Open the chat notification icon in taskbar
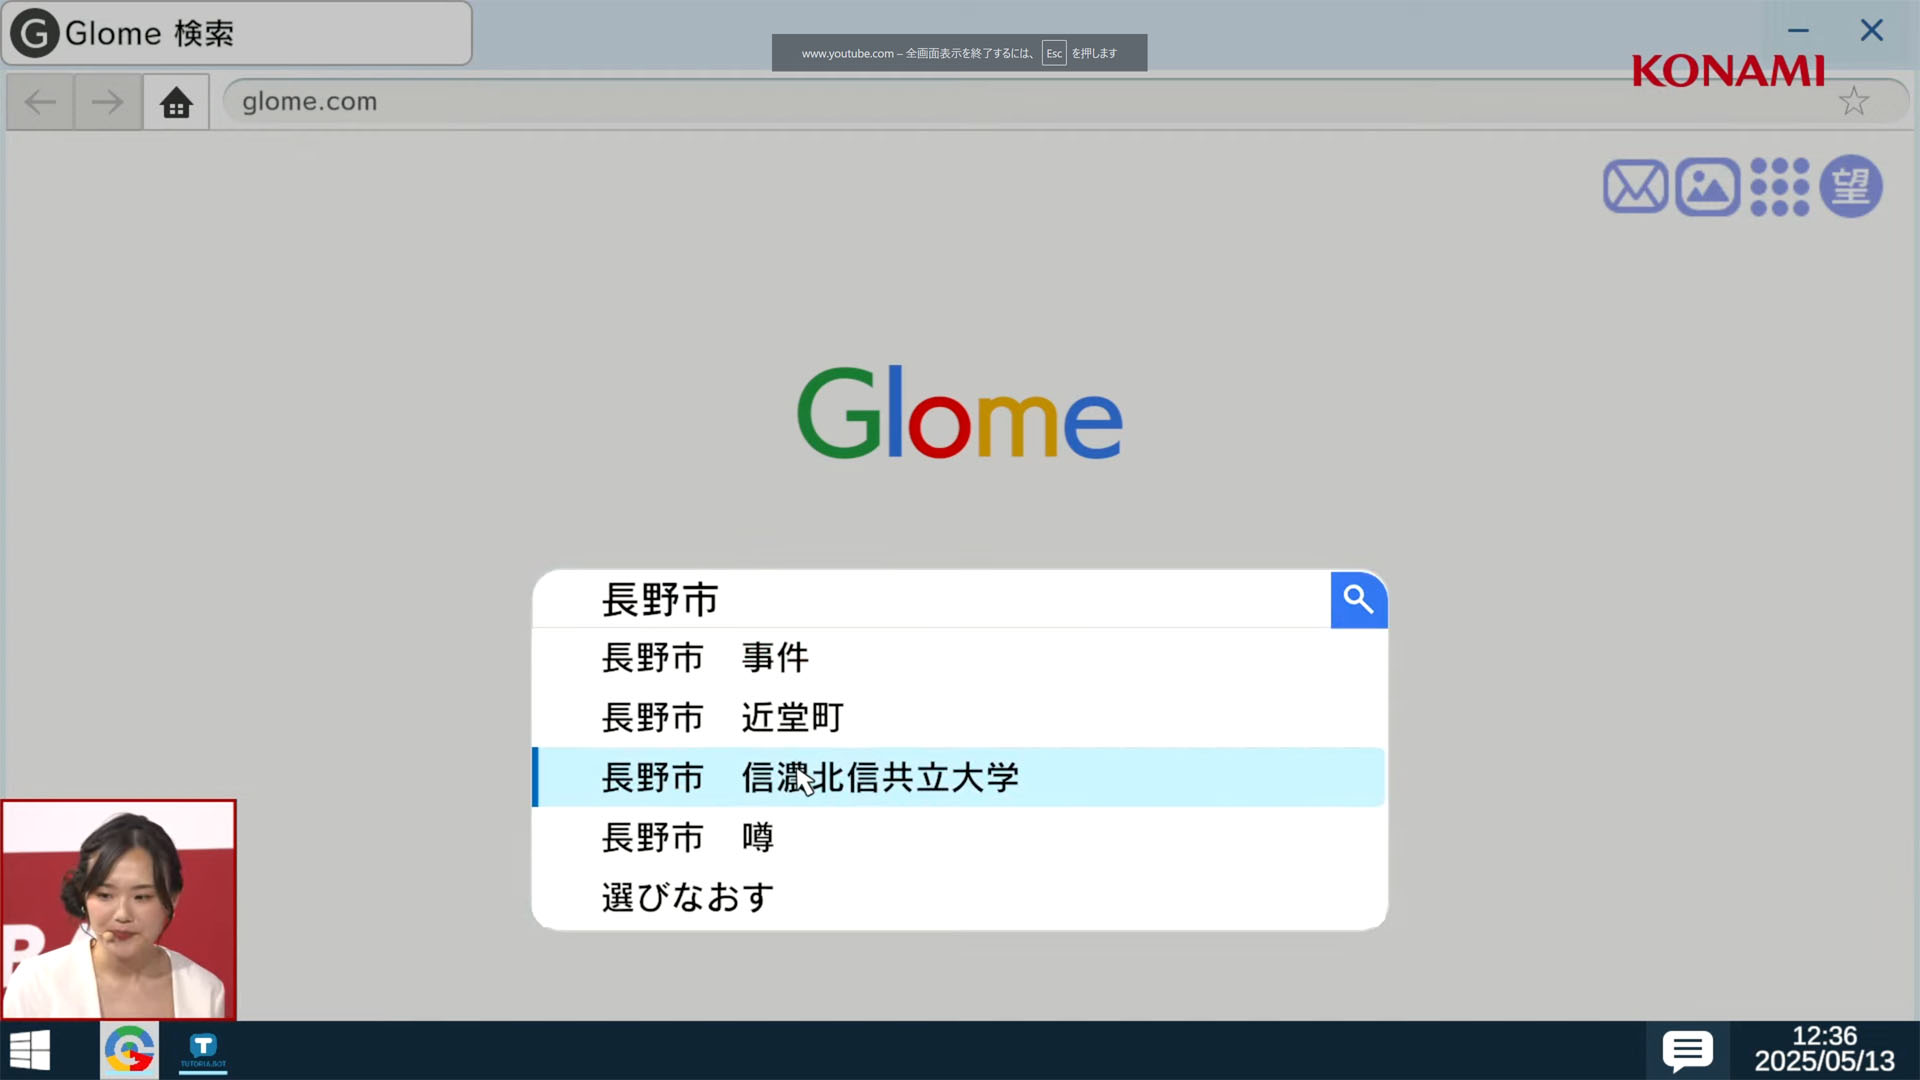1920x1080 pixels. coord(1687,1051)
